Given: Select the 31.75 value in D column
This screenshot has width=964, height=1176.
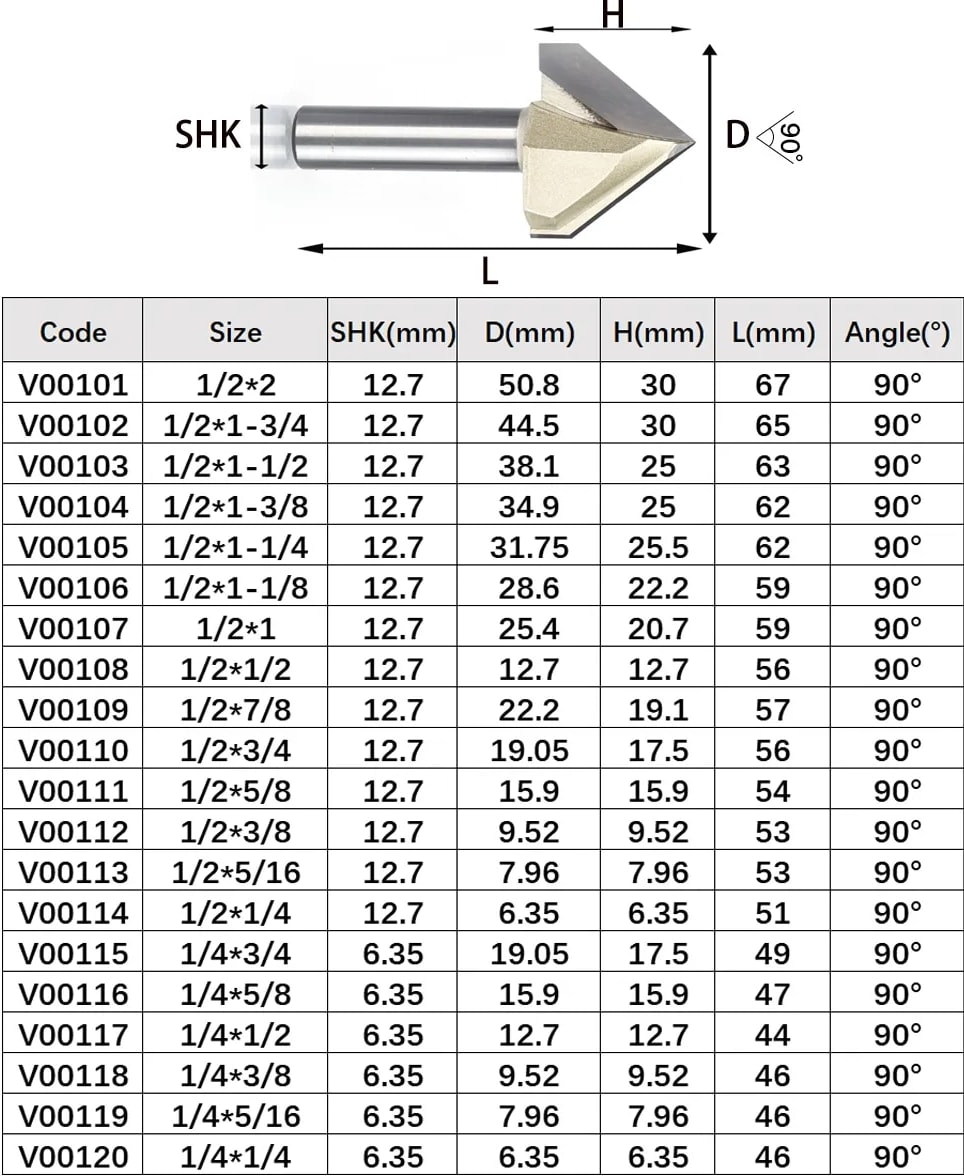Looking at the screenshot, I should point(529,548).
